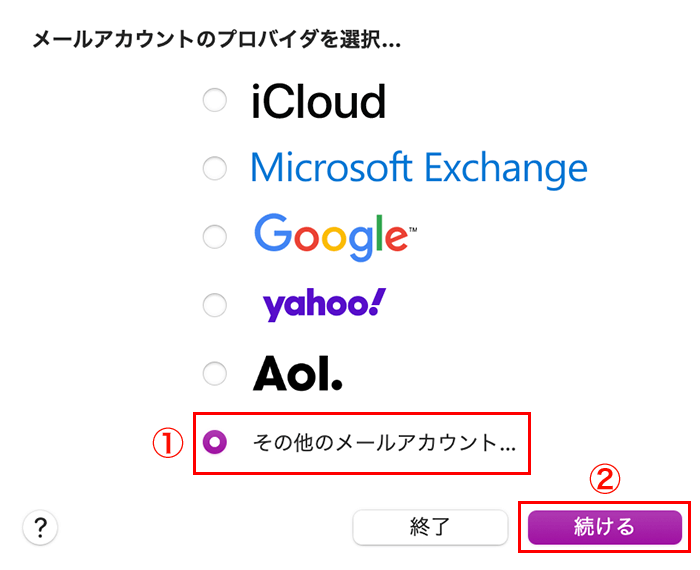Viewport: 700px width, 570px height.
Task: Click the red circled number 1 marker
Action: click(x=168, y=443)
